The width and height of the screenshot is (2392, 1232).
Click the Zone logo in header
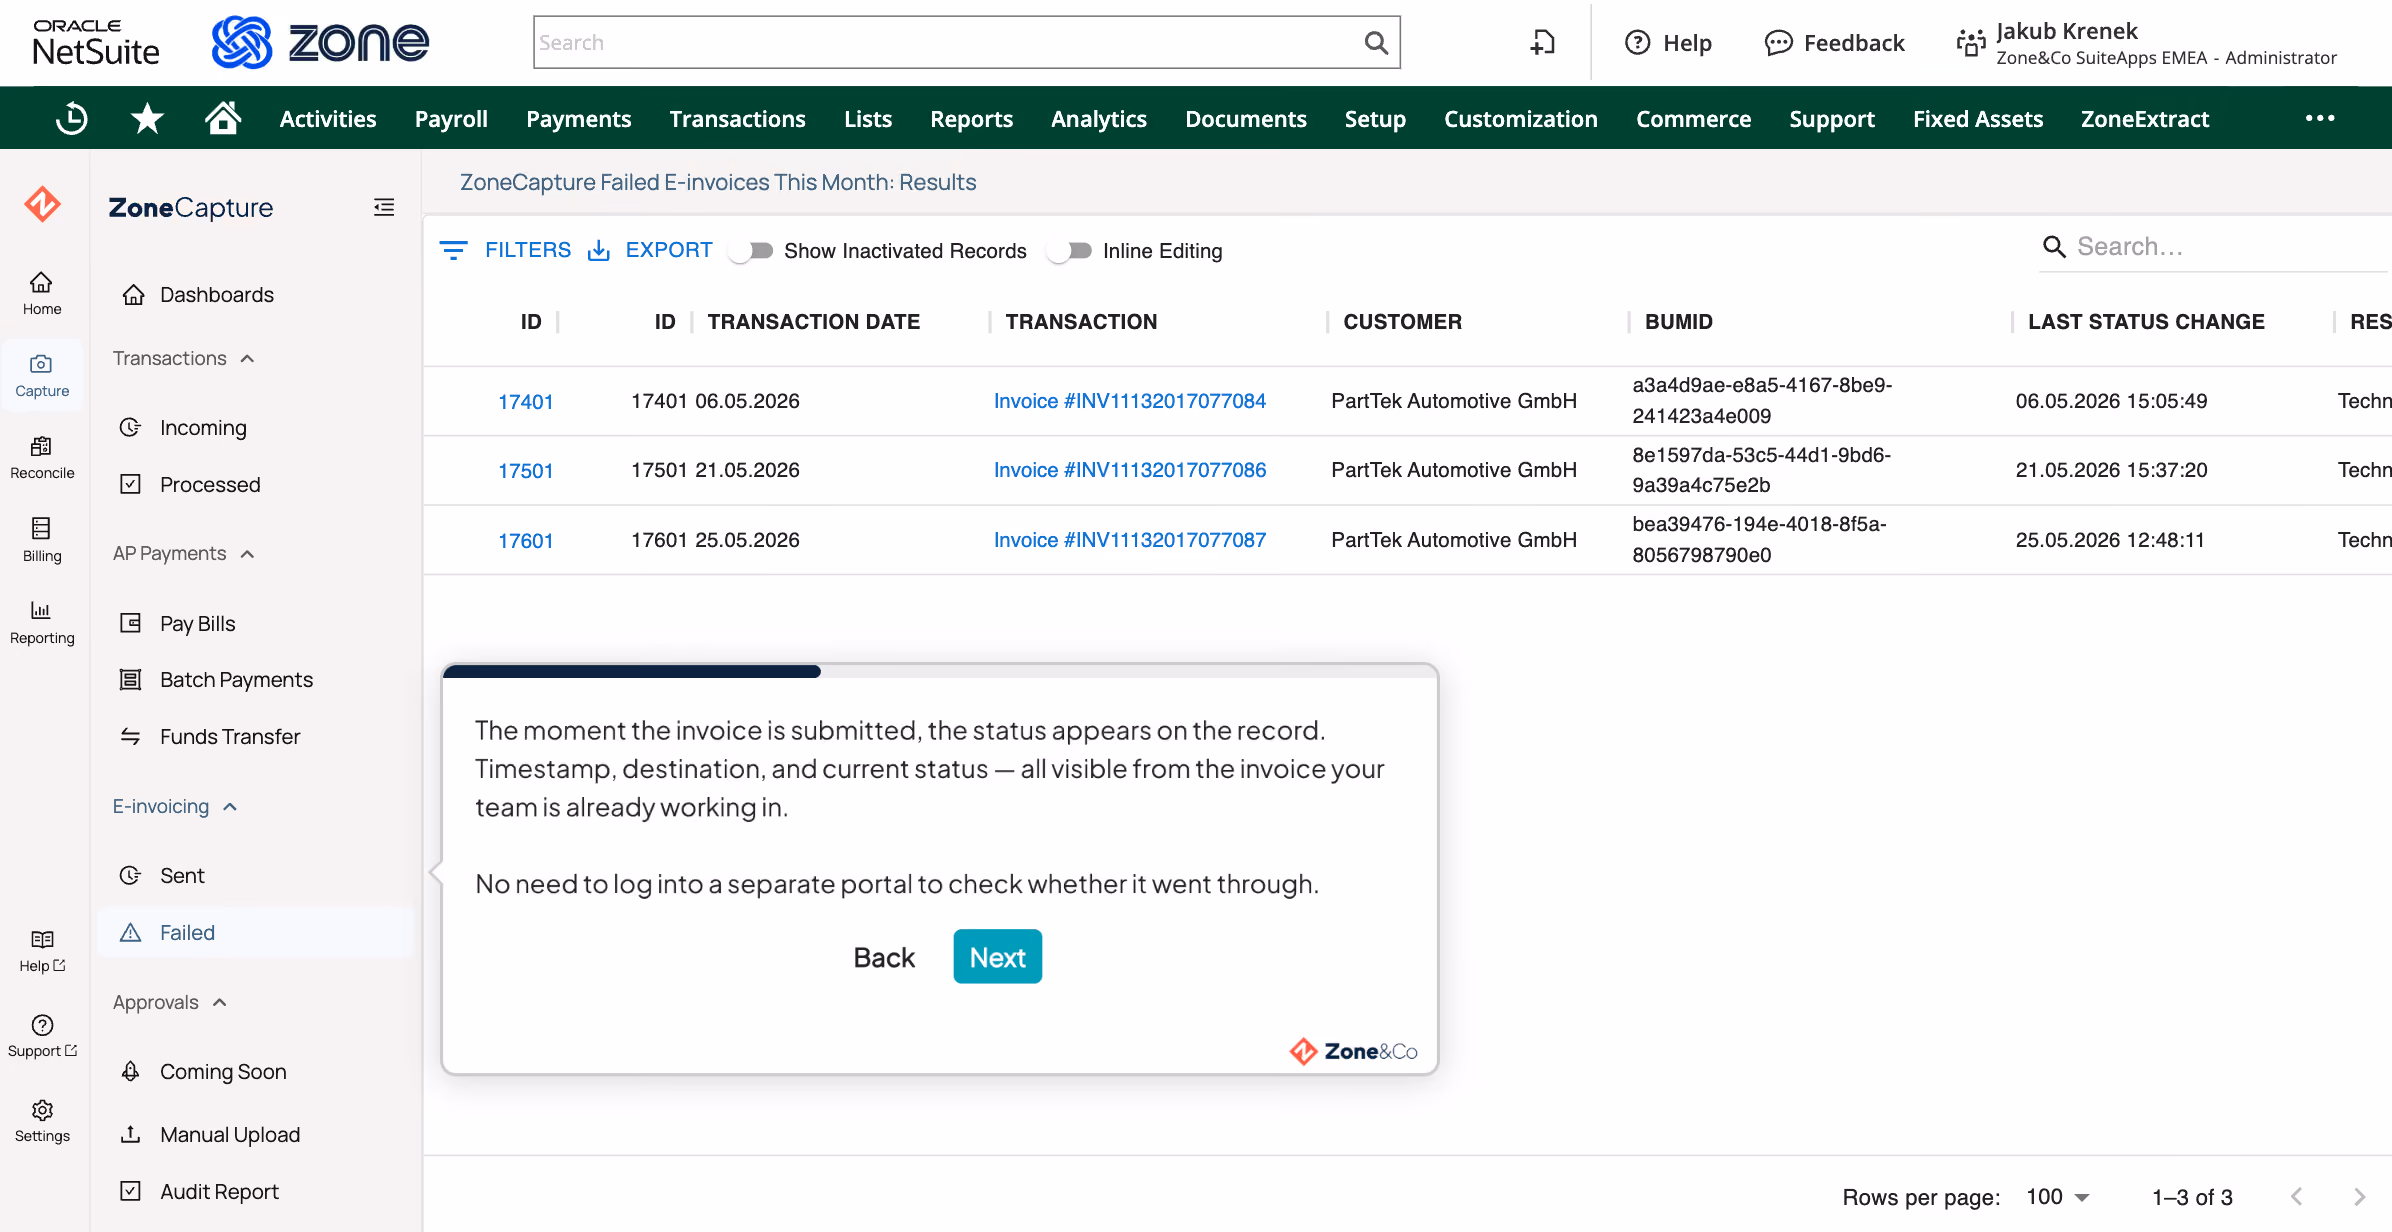[x=320, y=42]
